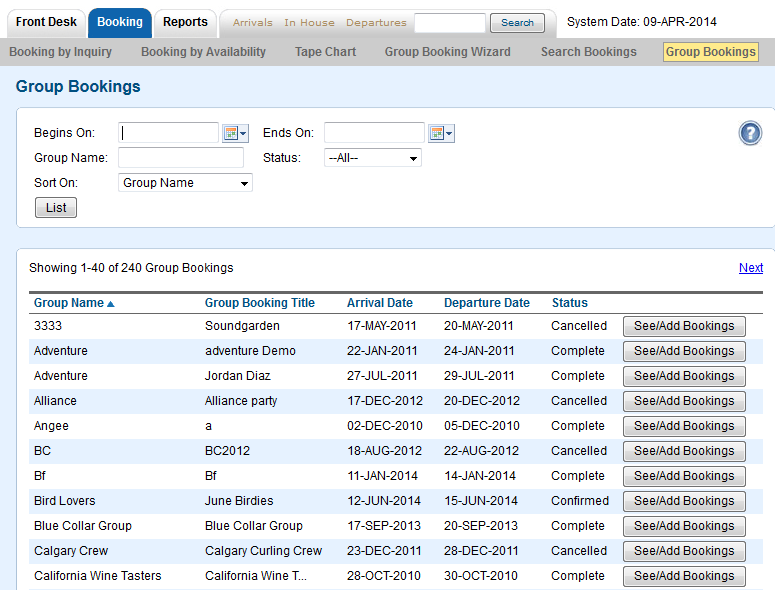See/Add Bookings for Alliance party
This screenshot has height=590, width=775.
[x=684, y=401]
